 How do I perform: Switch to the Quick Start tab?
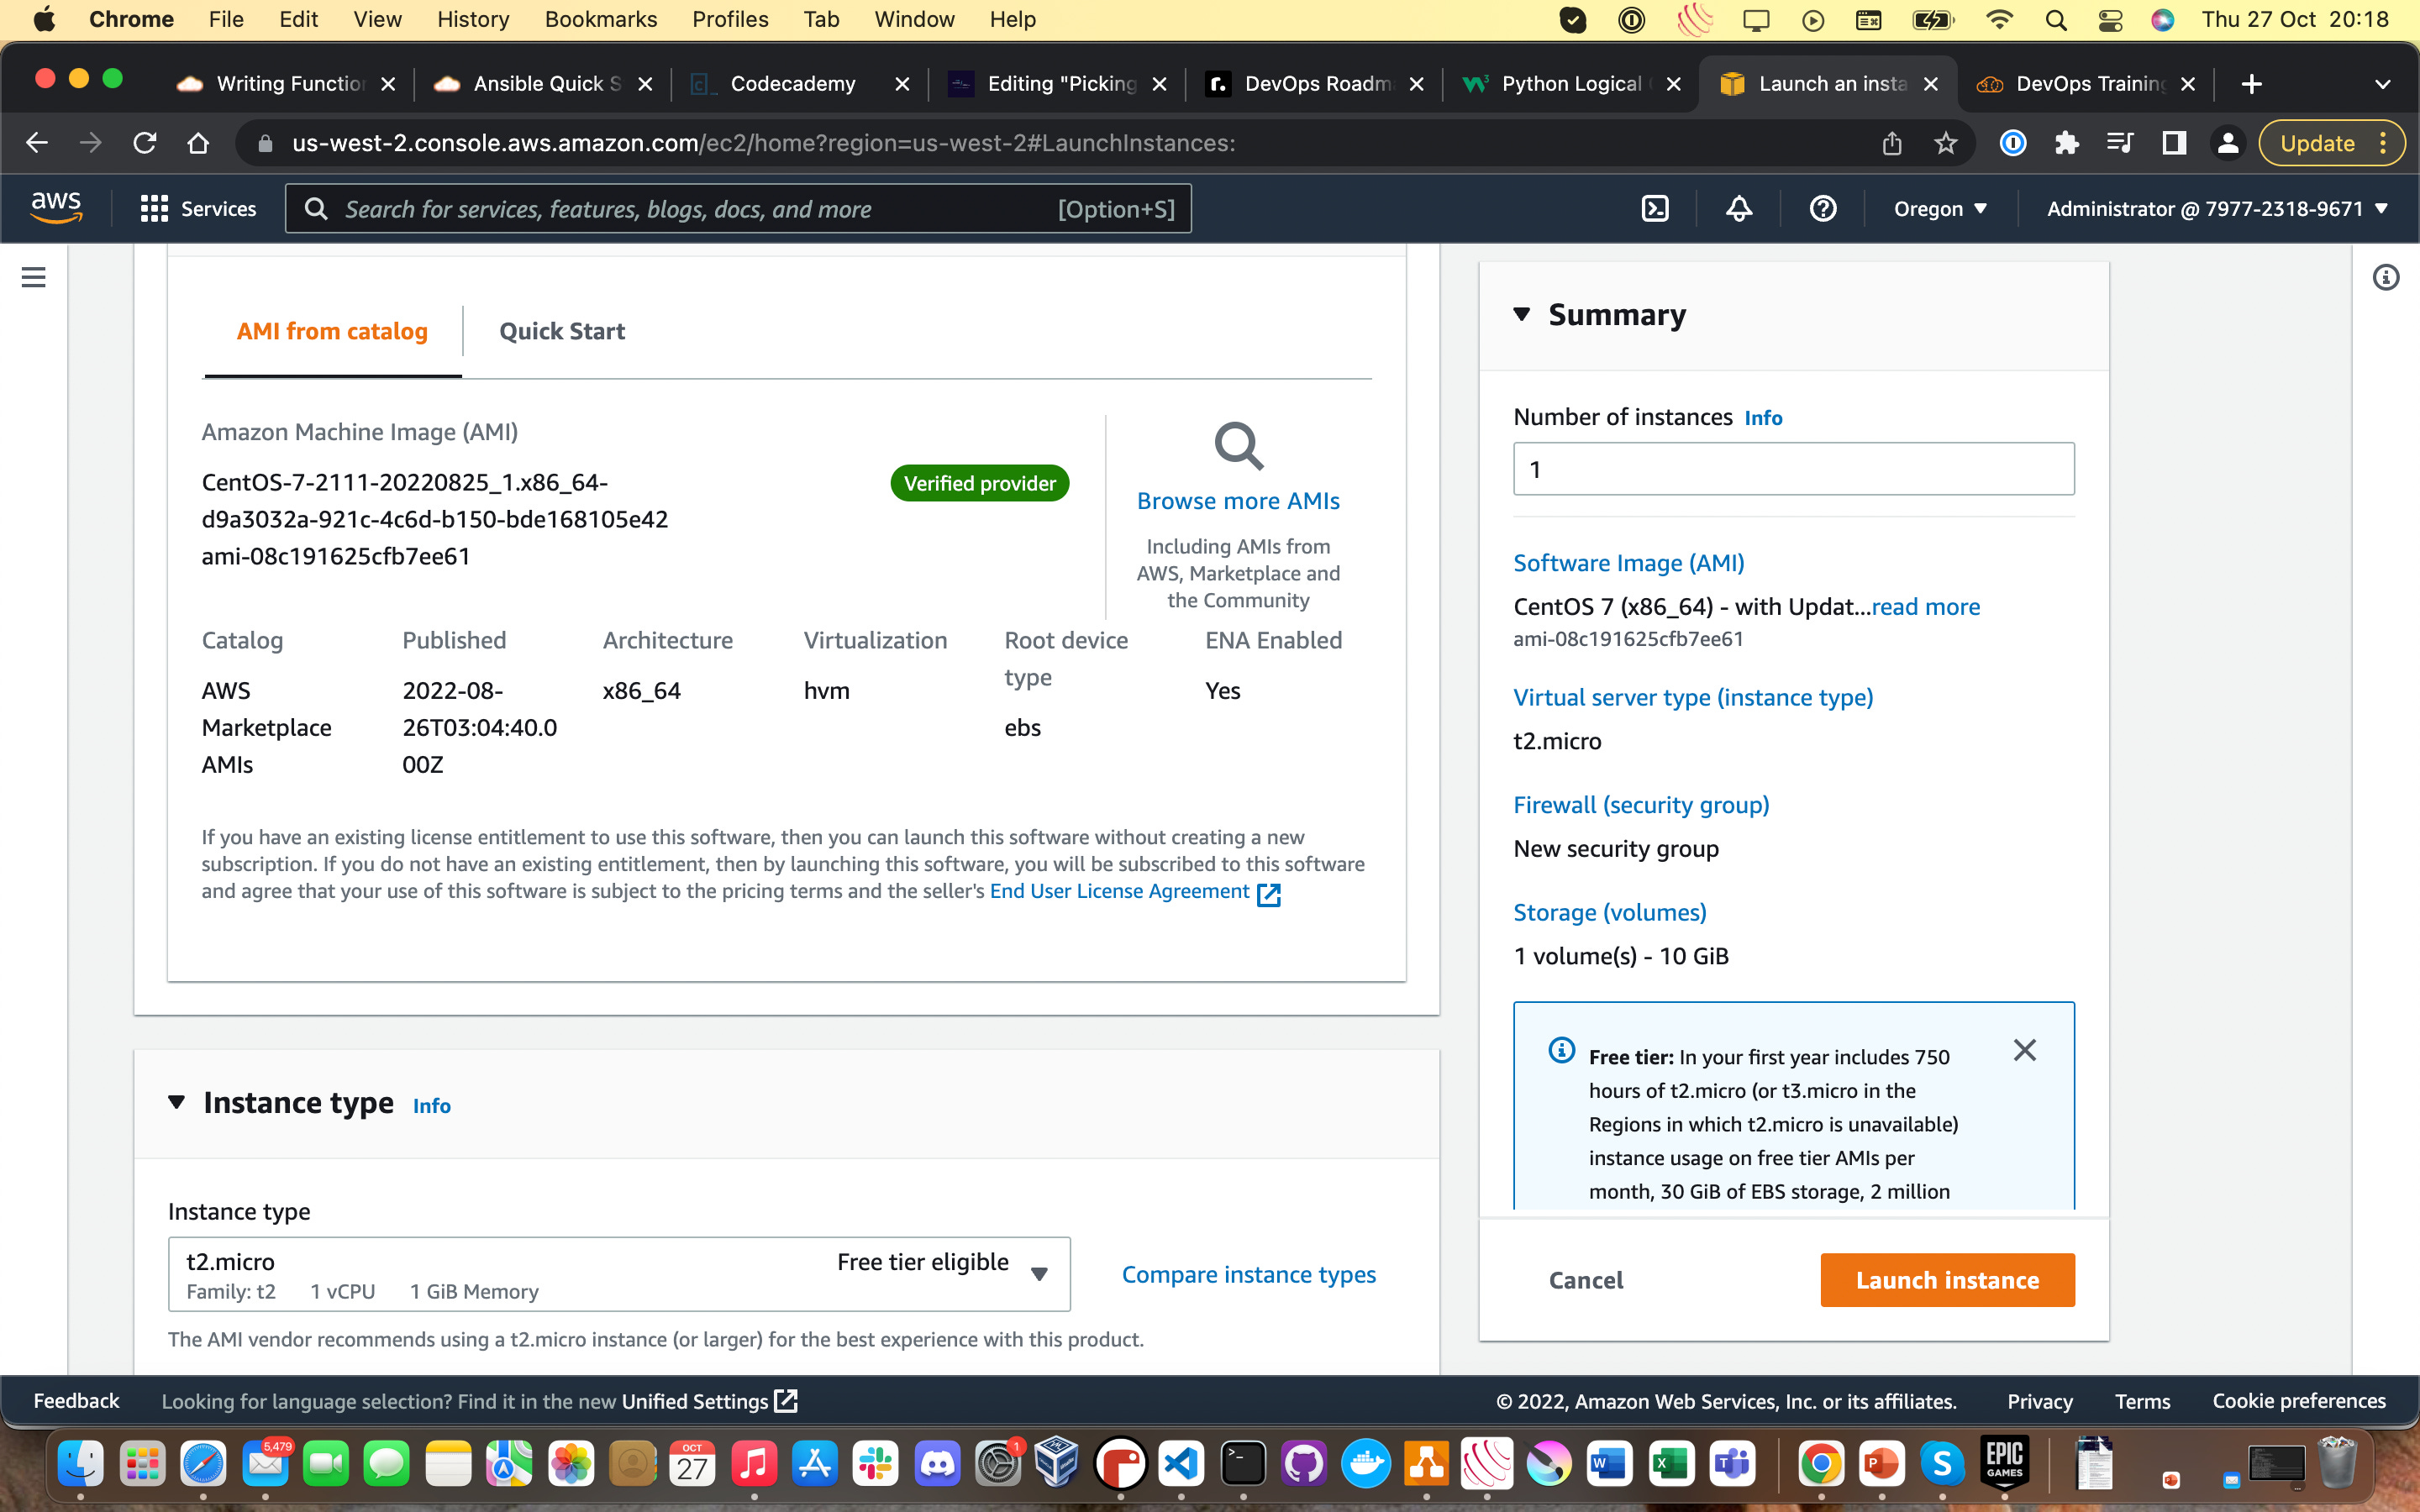coord(561,332)
